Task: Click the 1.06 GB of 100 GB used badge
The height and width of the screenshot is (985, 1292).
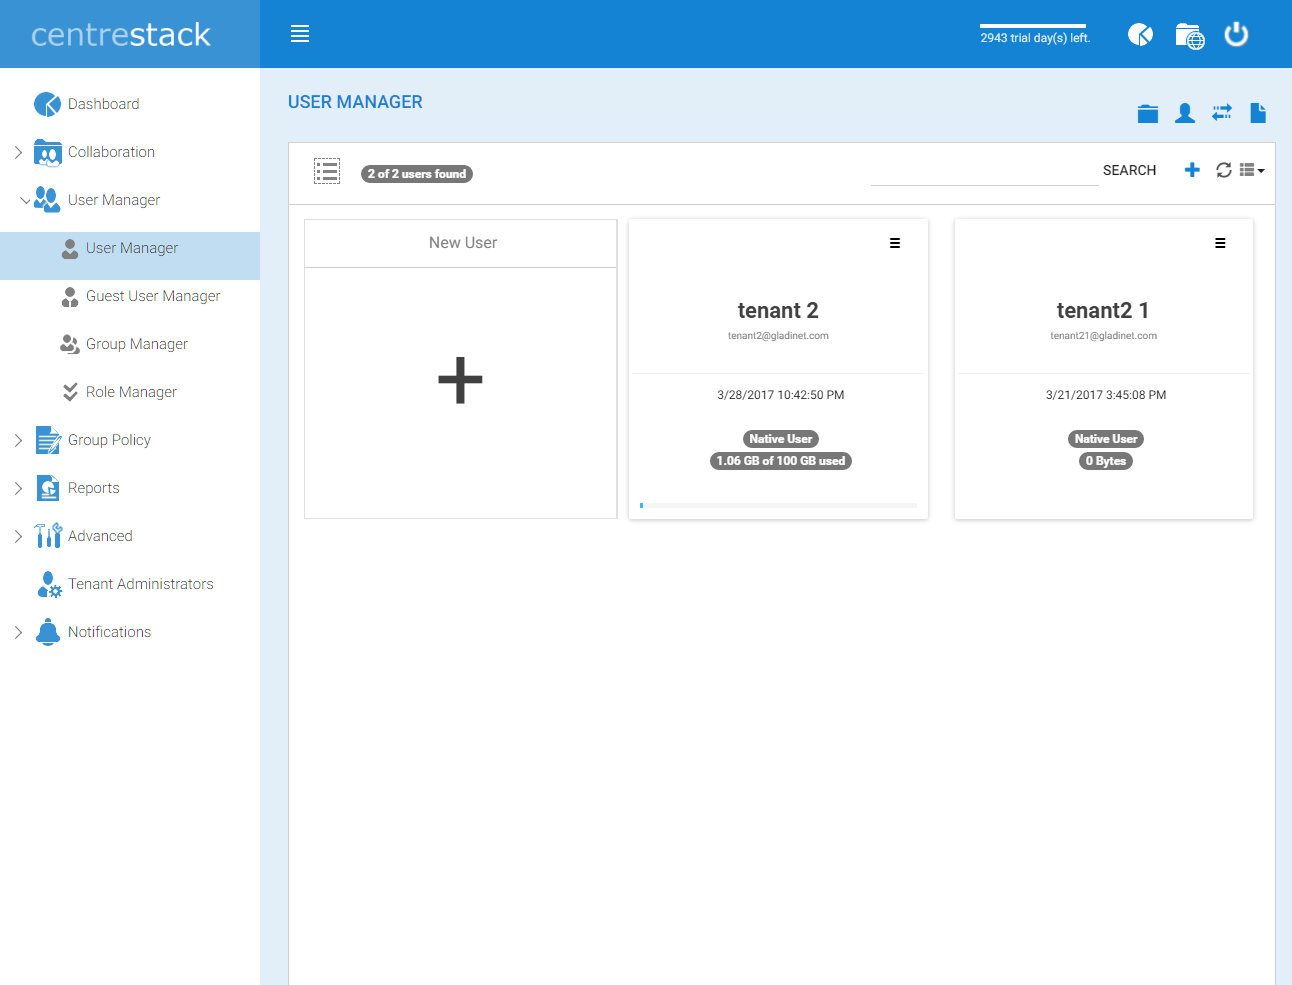Action: tap(781, 461)
